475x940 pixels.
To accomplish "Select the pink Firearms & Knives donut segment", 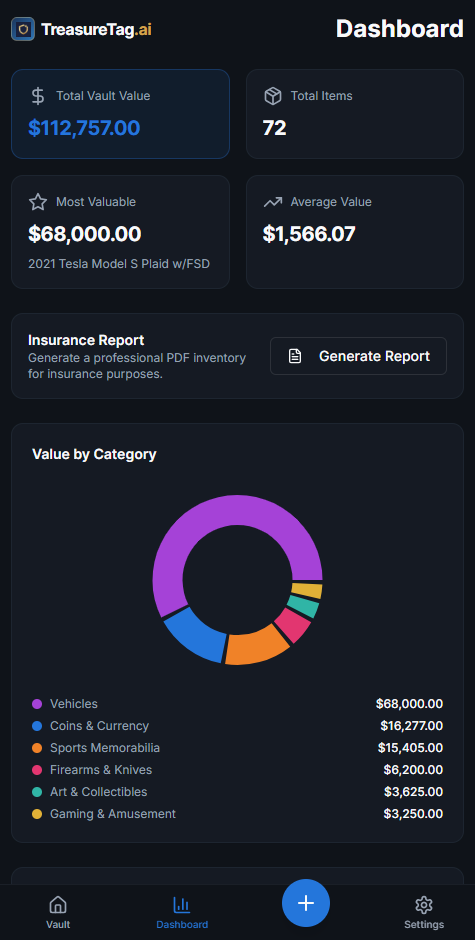I will click(293, 625).
